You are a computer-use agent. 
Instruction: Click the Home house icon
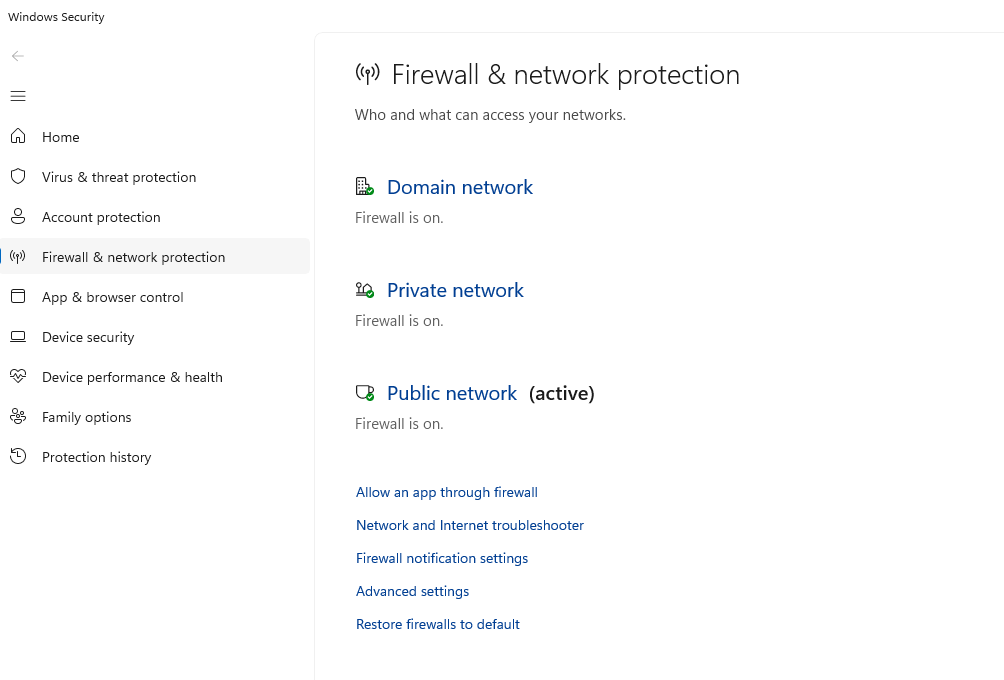click(18, 137)
